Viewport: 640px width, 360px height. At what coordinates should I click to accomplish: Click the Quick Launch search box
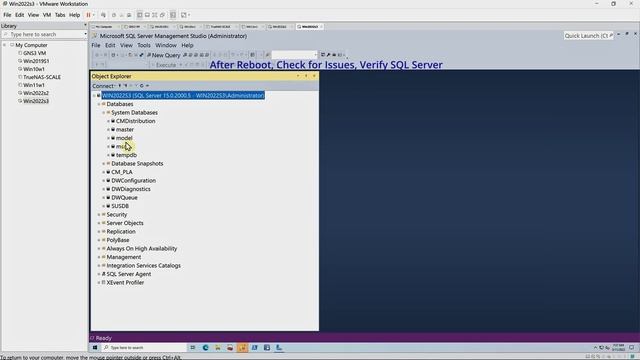click(x=589, y=36)
